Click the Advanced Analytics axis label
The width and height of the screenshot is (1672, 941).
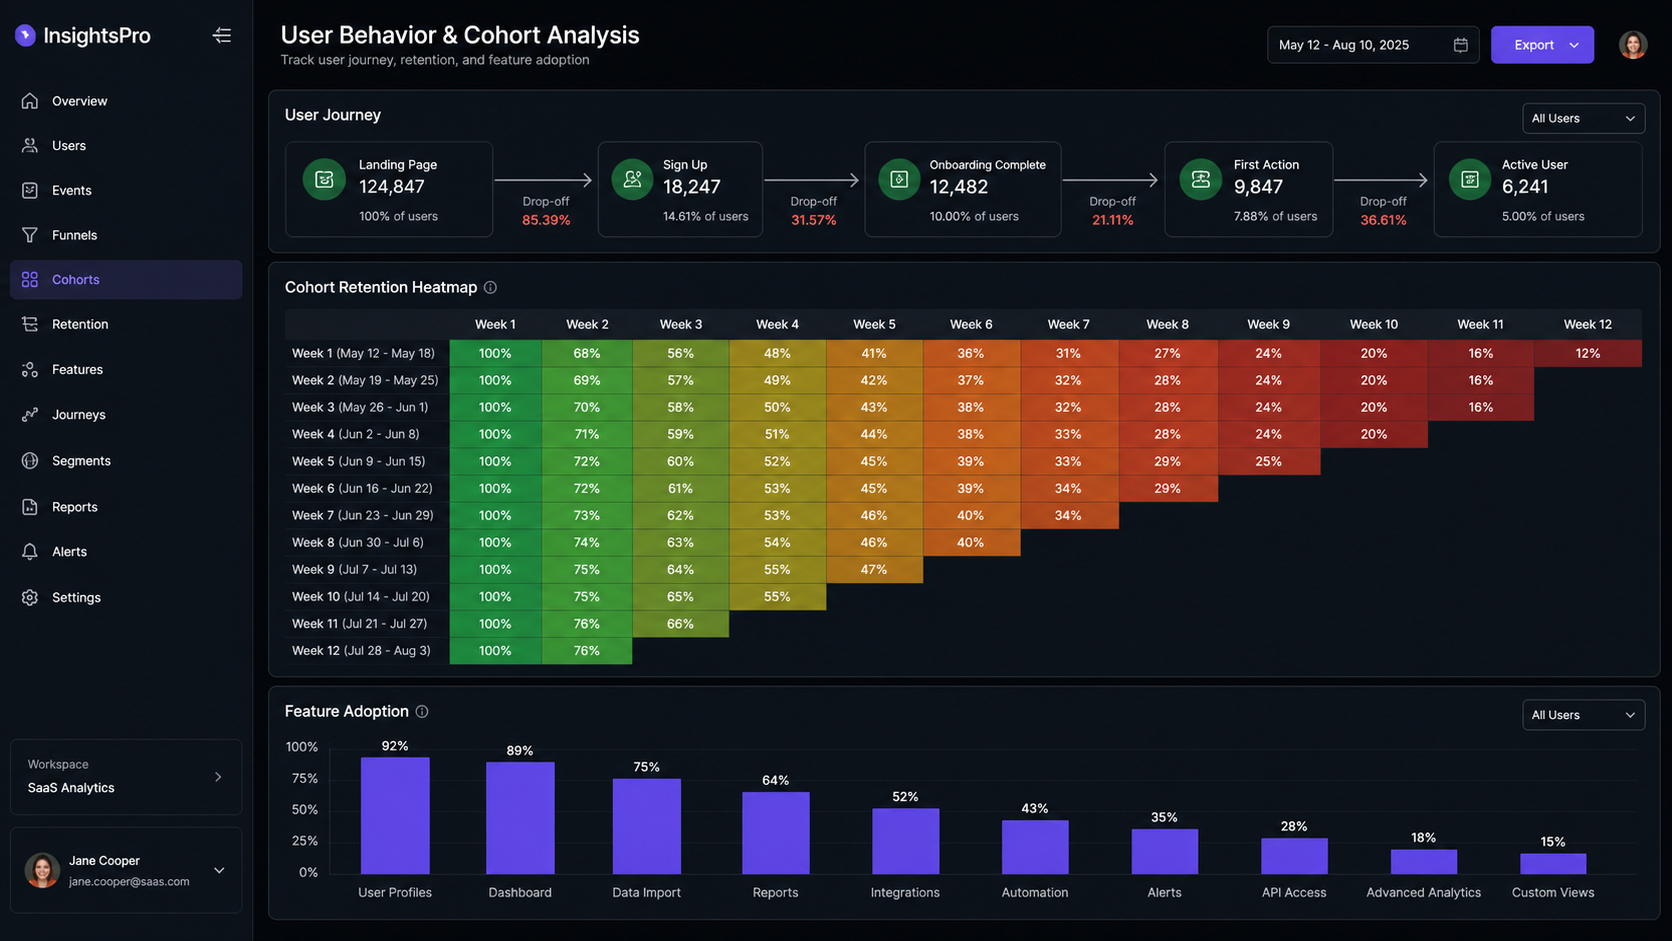[x=1423, y=892]
